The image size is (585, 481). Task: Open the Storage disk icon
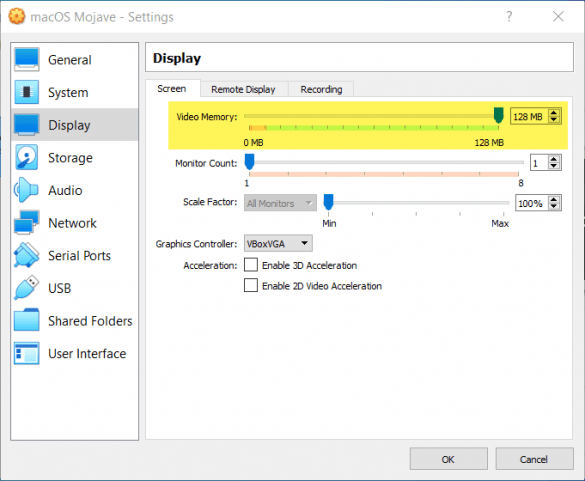click(26, 157)
